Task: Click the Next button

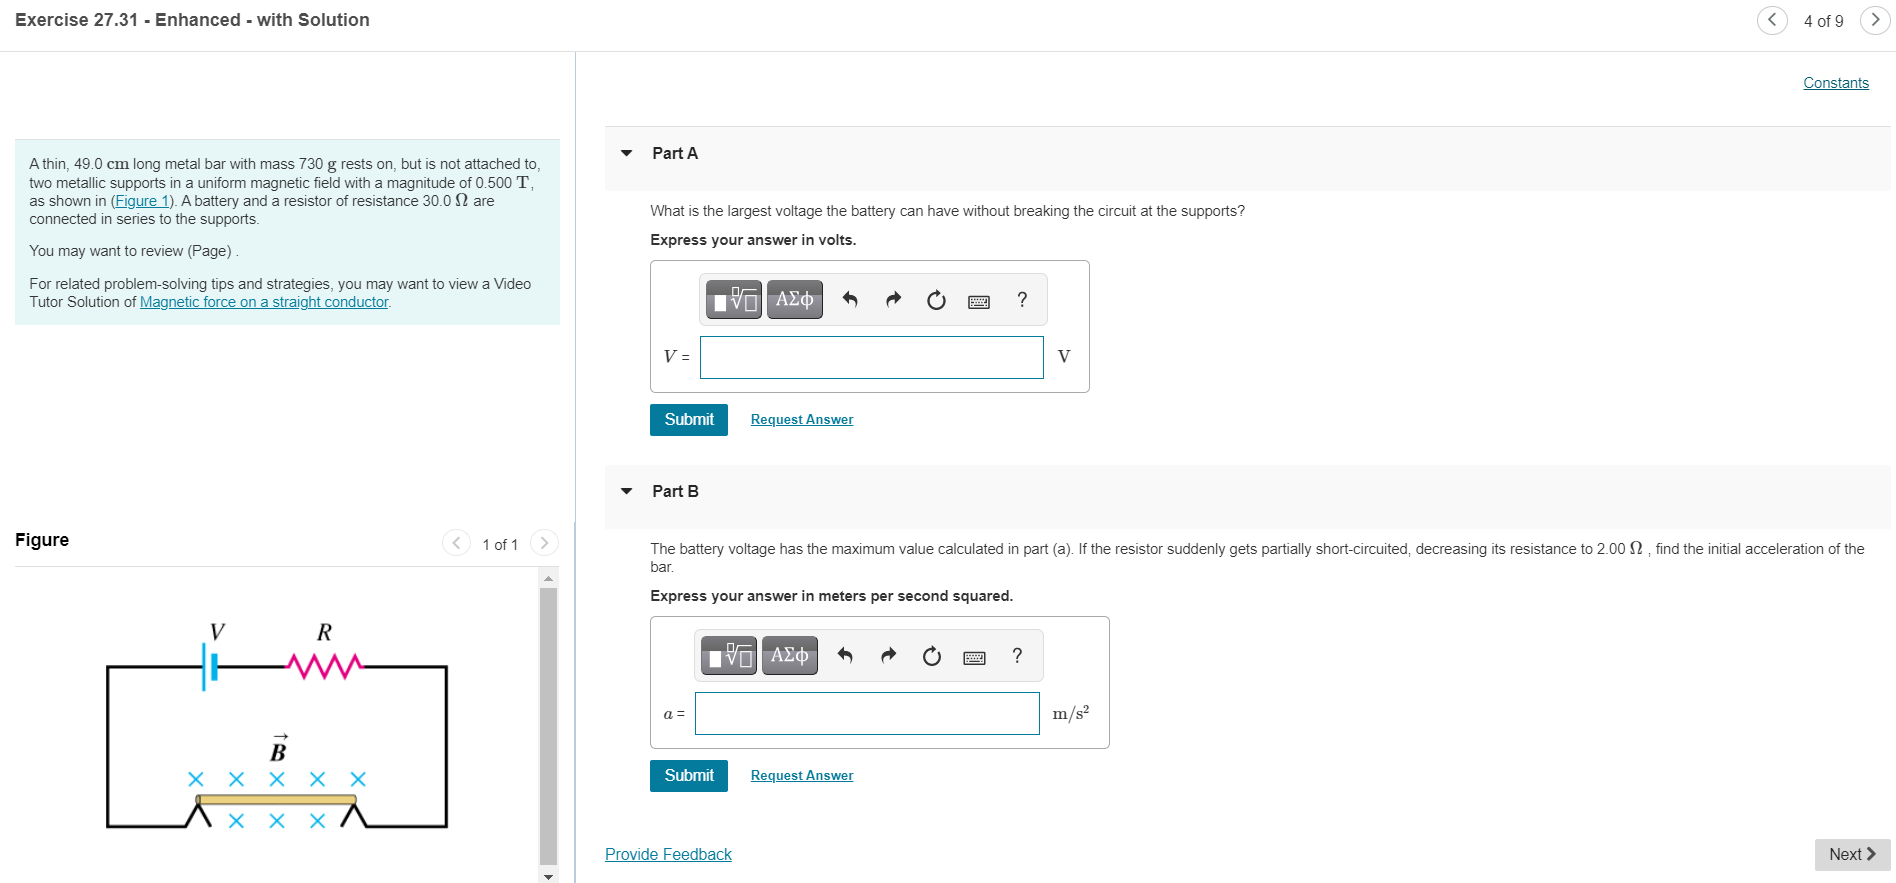Action: click(x=1852, y=854)
